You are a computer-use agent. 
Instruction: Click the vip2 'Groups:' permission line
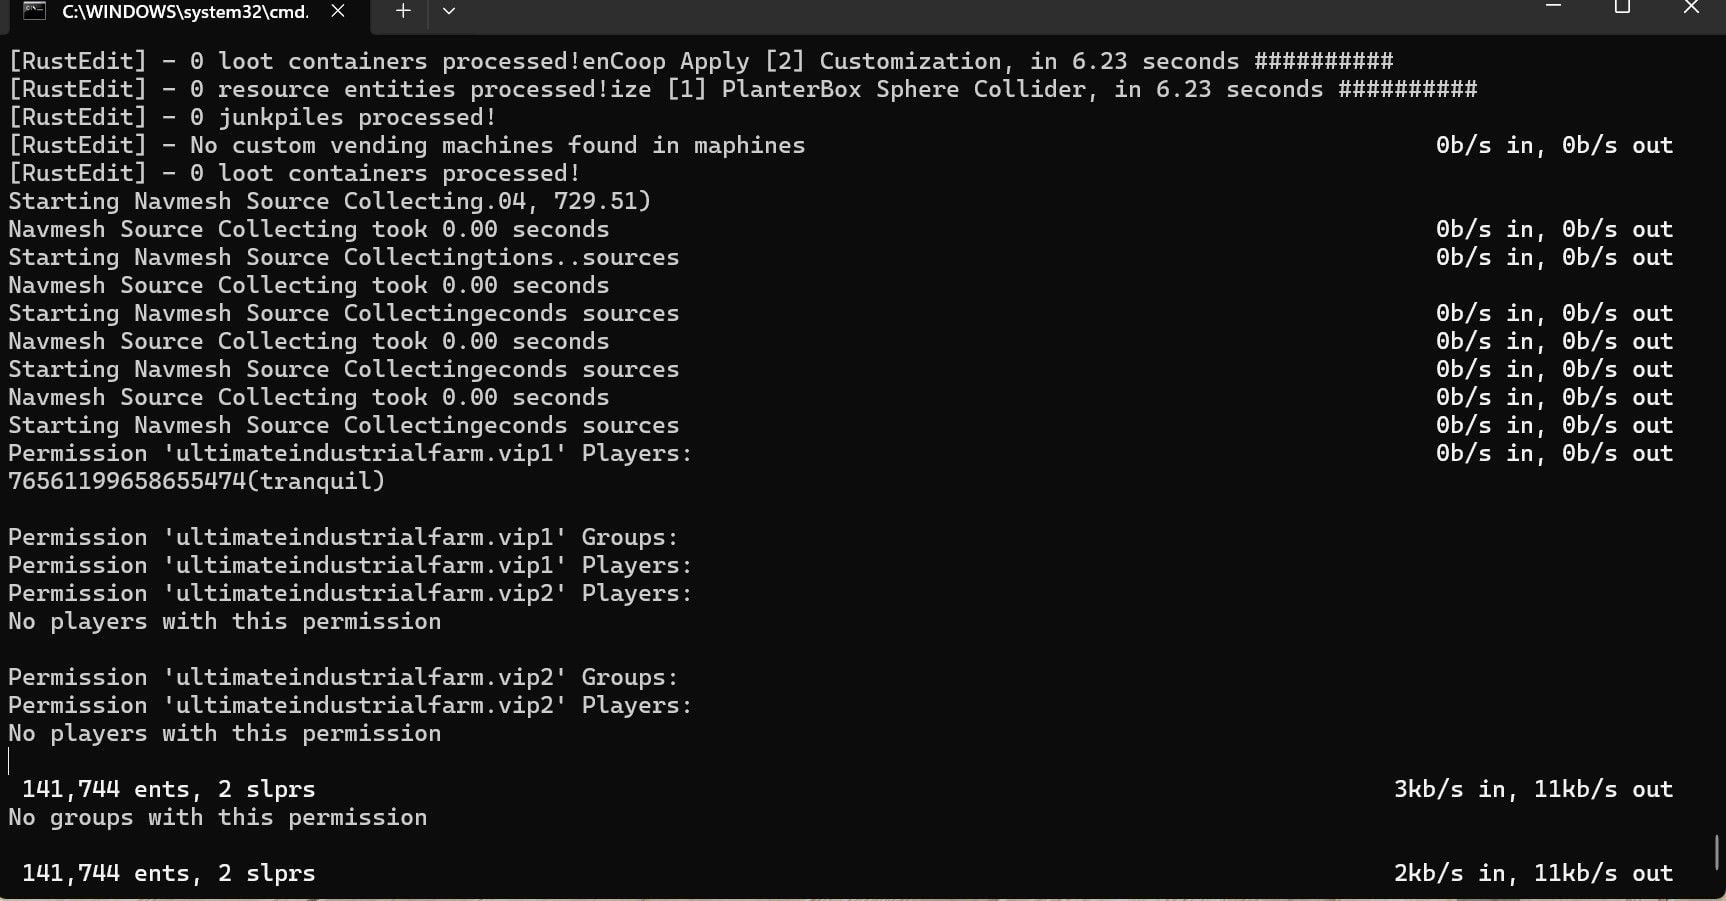(343, 677)
